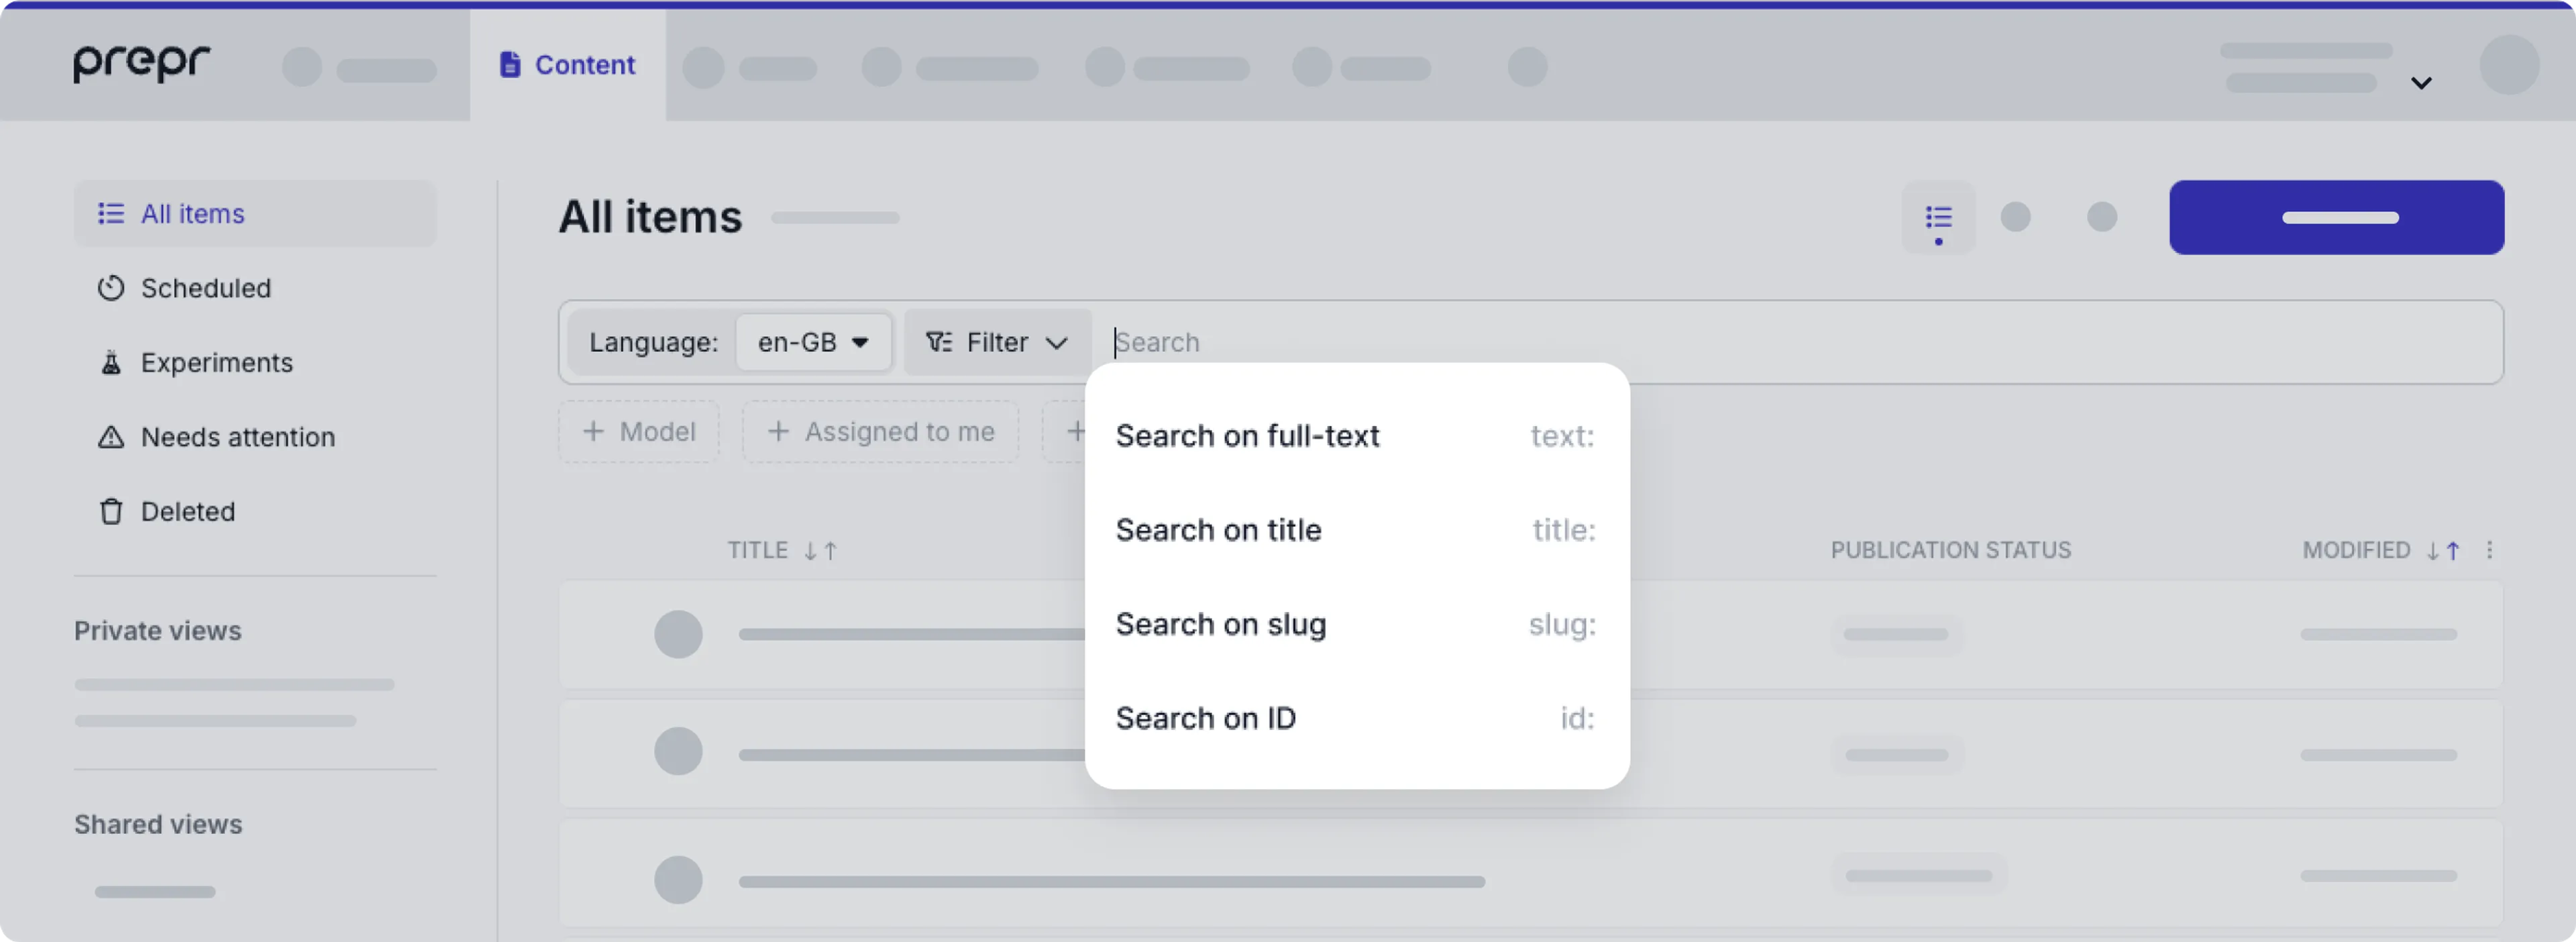Viewport: 2576px width, 942px height.
Task: Choose Search on ID option
Action: (x=1356, y=718)
